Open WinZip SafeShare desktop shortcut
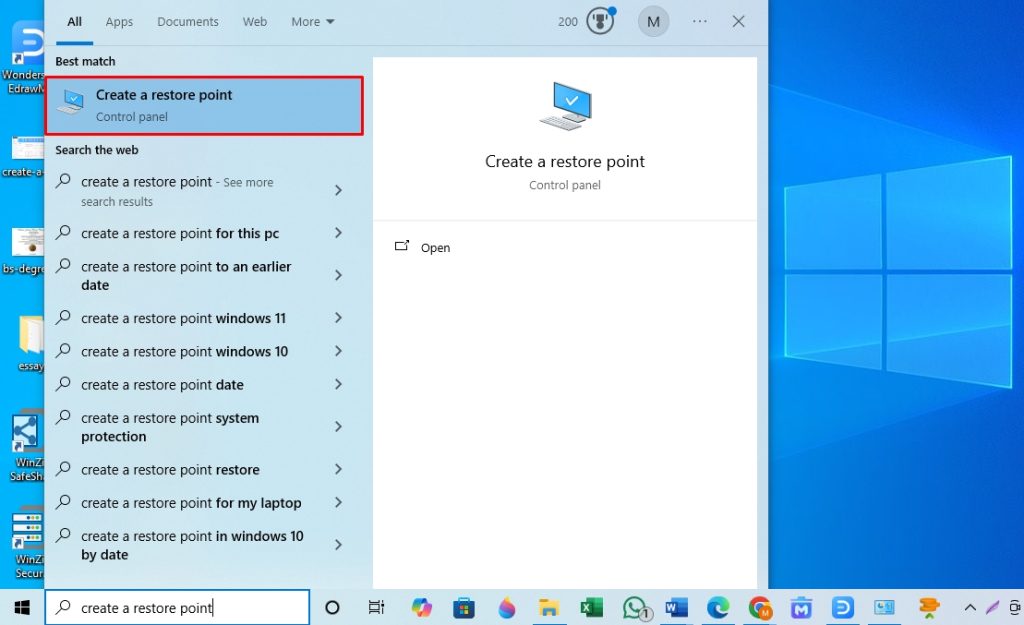The image size is (1024, 625). 27,446
